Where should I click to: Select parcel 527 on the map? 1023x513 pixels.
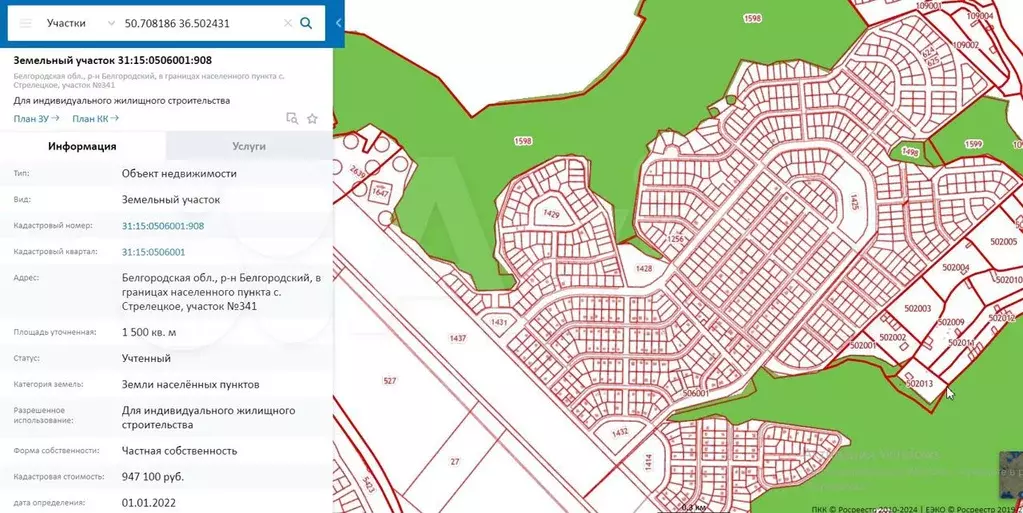tap(390, 381)
